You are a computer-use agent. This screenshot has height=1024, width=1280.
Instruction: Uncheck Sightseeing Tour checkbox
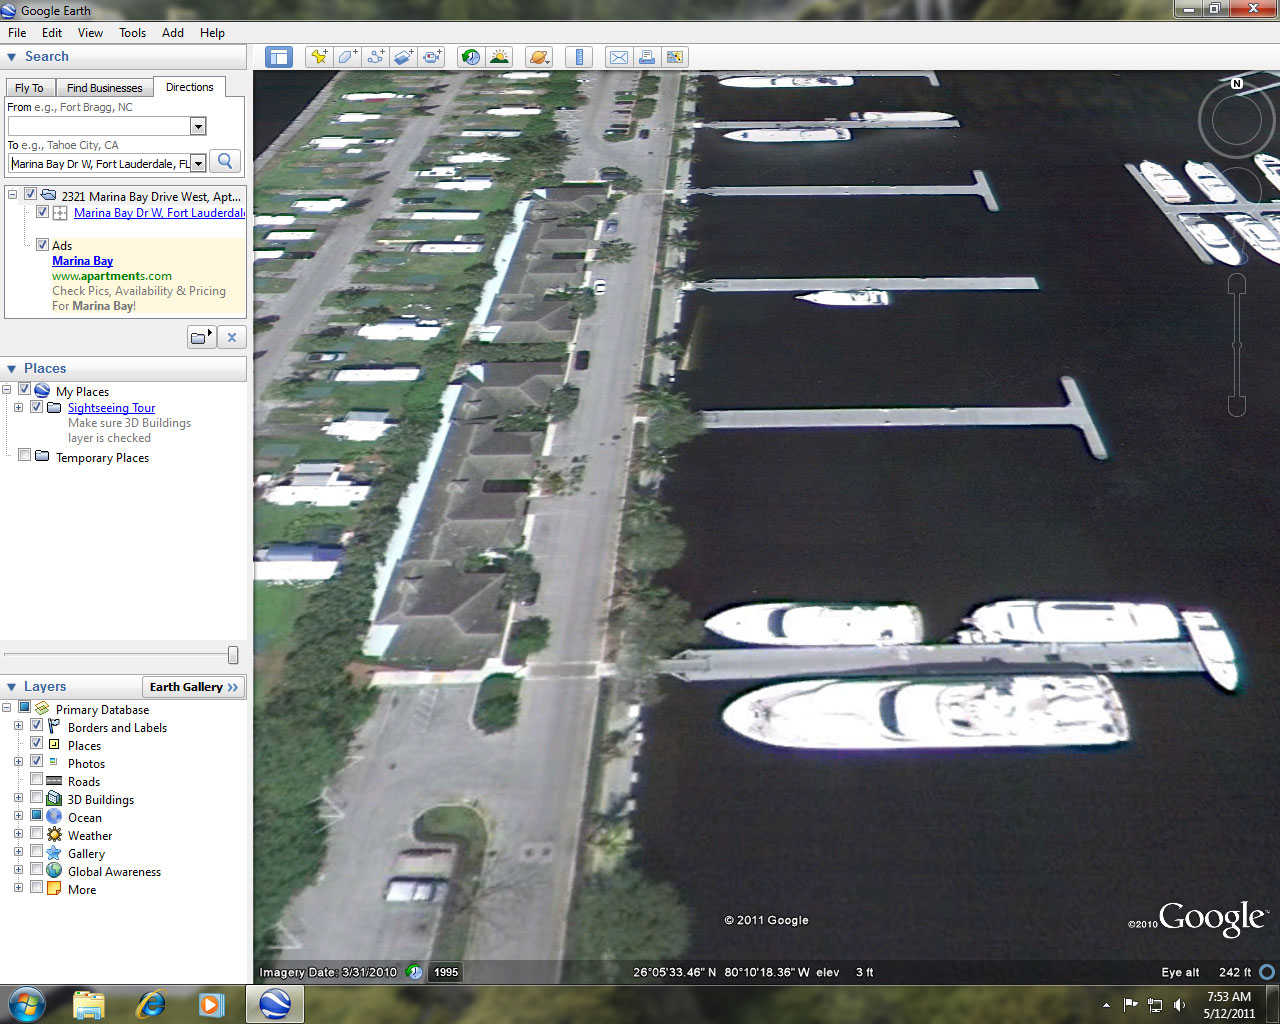[37, 407]
